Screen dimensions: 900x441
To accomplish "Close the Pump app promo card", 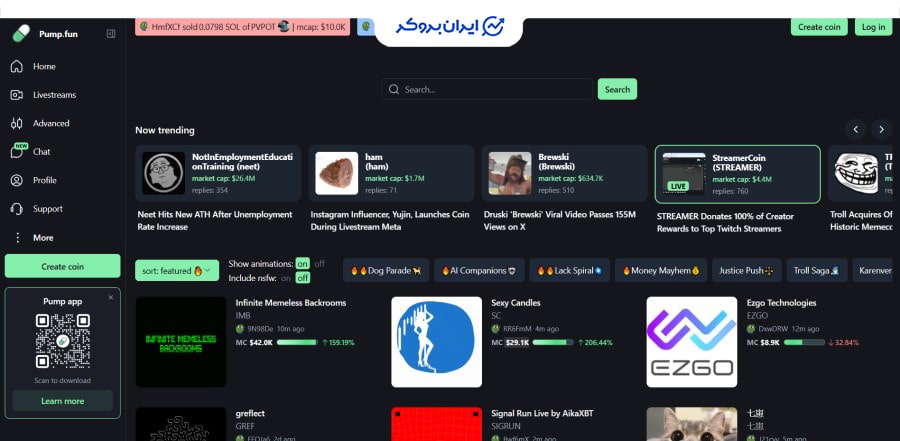I will pos(111,297).
